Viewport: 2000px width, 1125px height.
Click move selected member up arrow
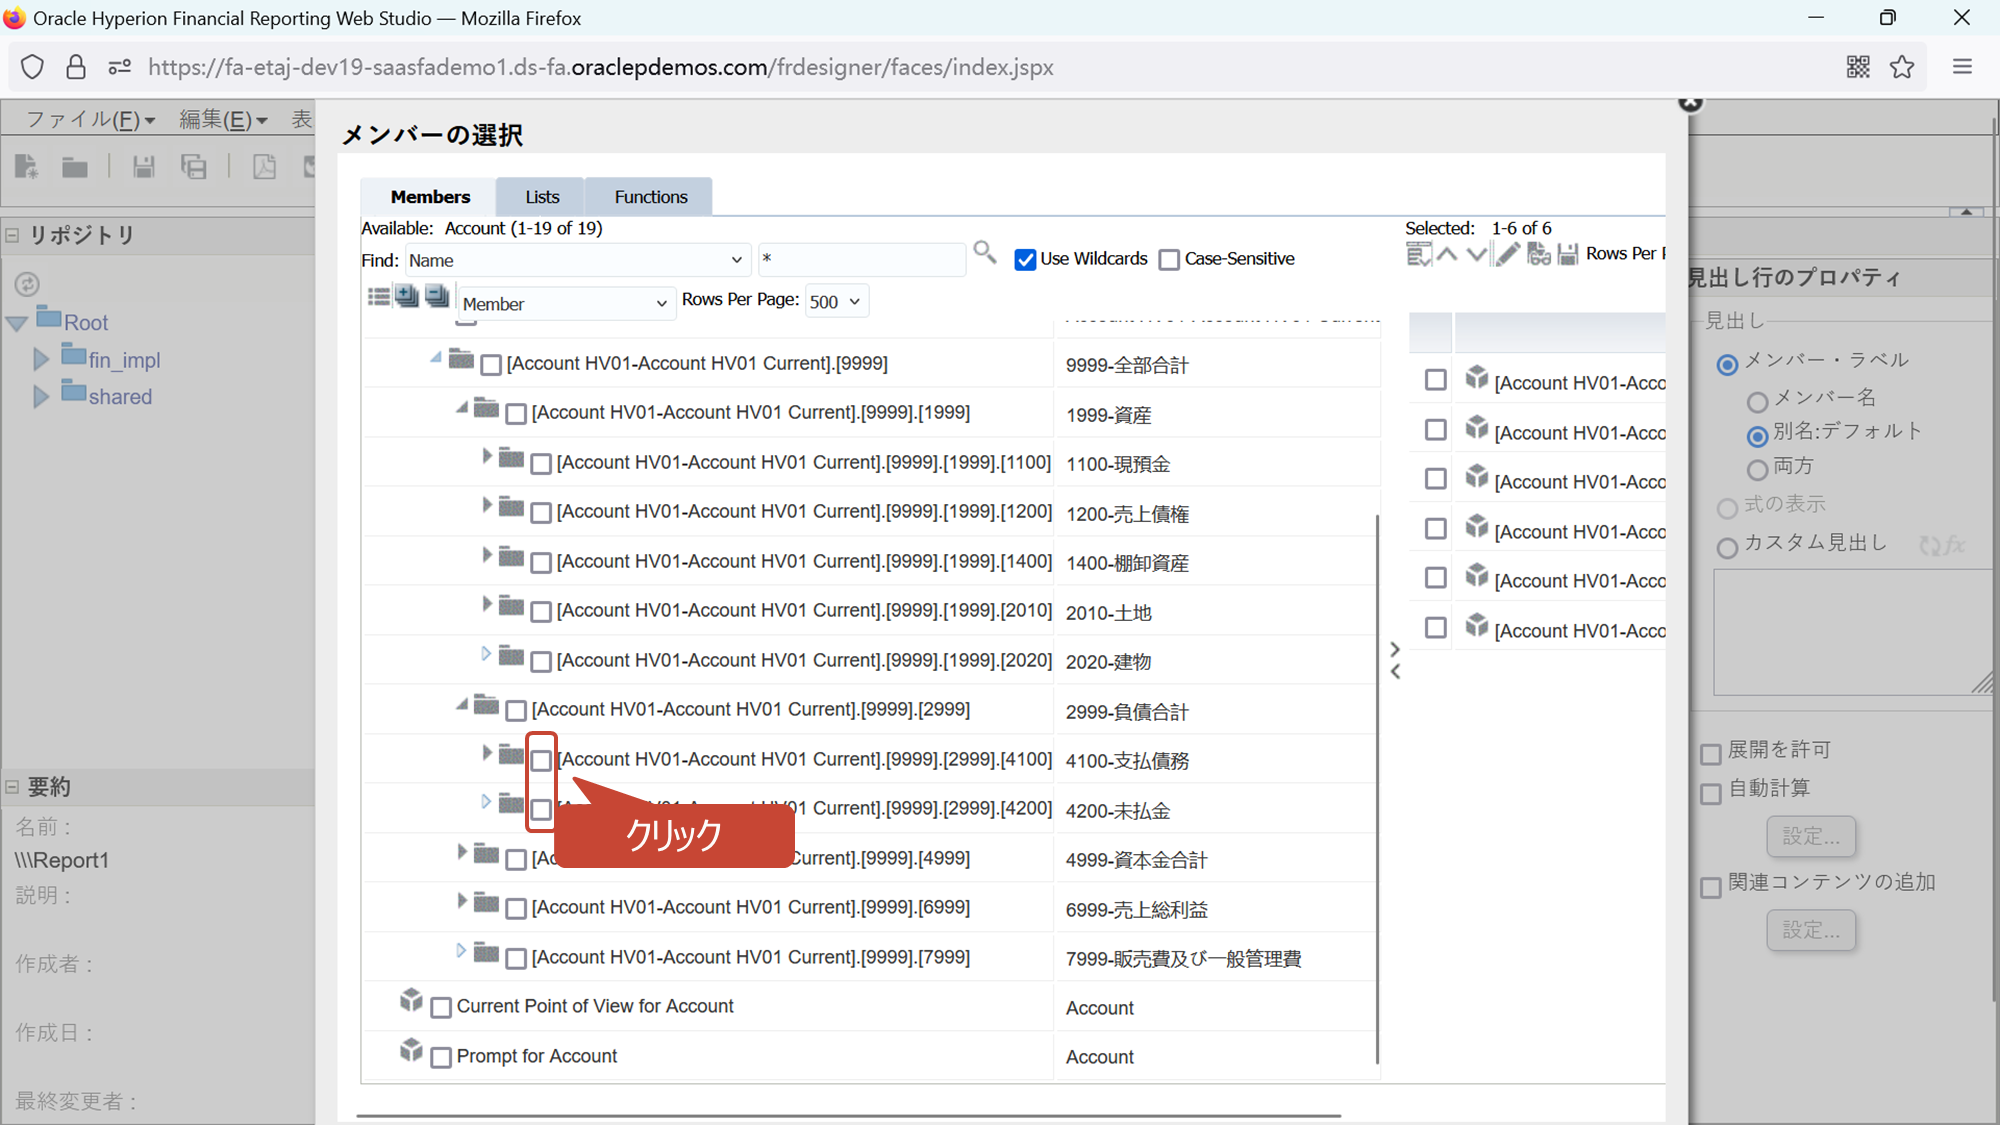point(1447,254)
